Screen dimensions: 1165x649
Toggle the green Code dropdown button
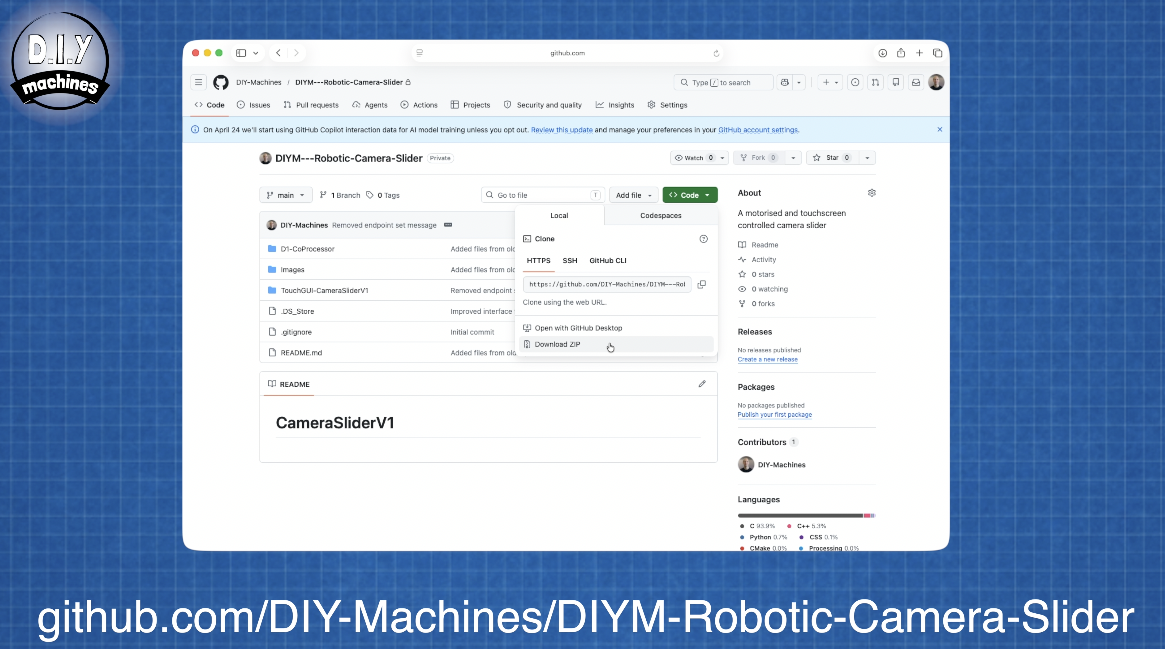coord(689,195)
